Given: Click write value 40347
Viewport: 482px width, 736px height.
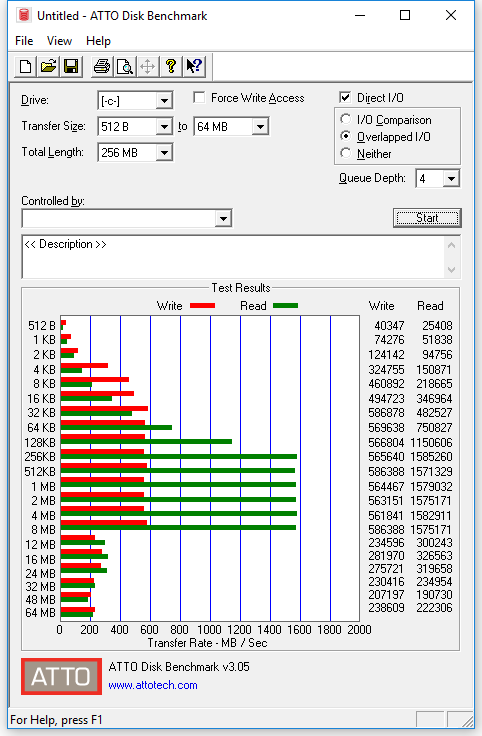Looking at the screenshot, I should 389,325.
